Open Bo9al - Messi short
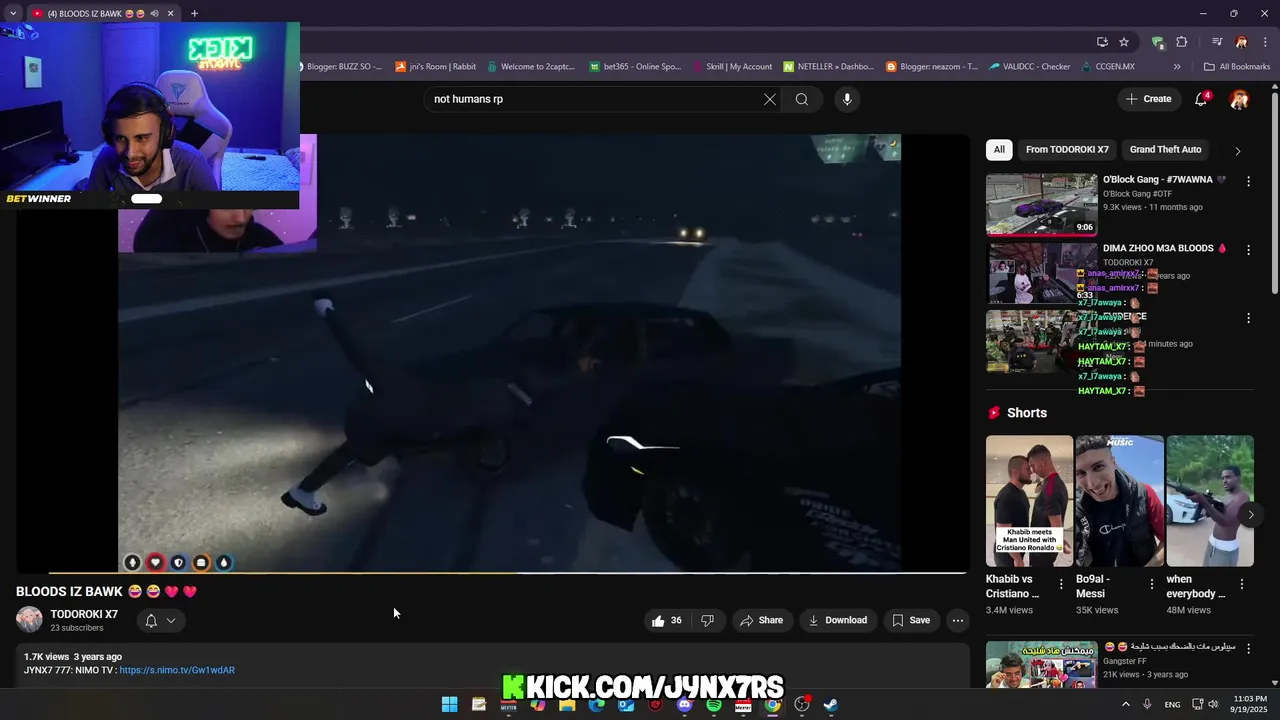Screen dimensions: 1280x720 point(1119,501)
